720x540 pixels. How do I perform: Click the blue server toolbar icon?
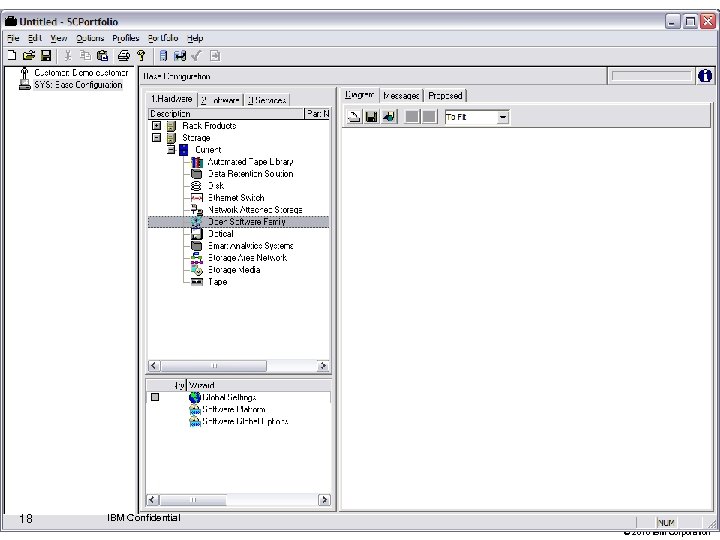pos(163,56)
